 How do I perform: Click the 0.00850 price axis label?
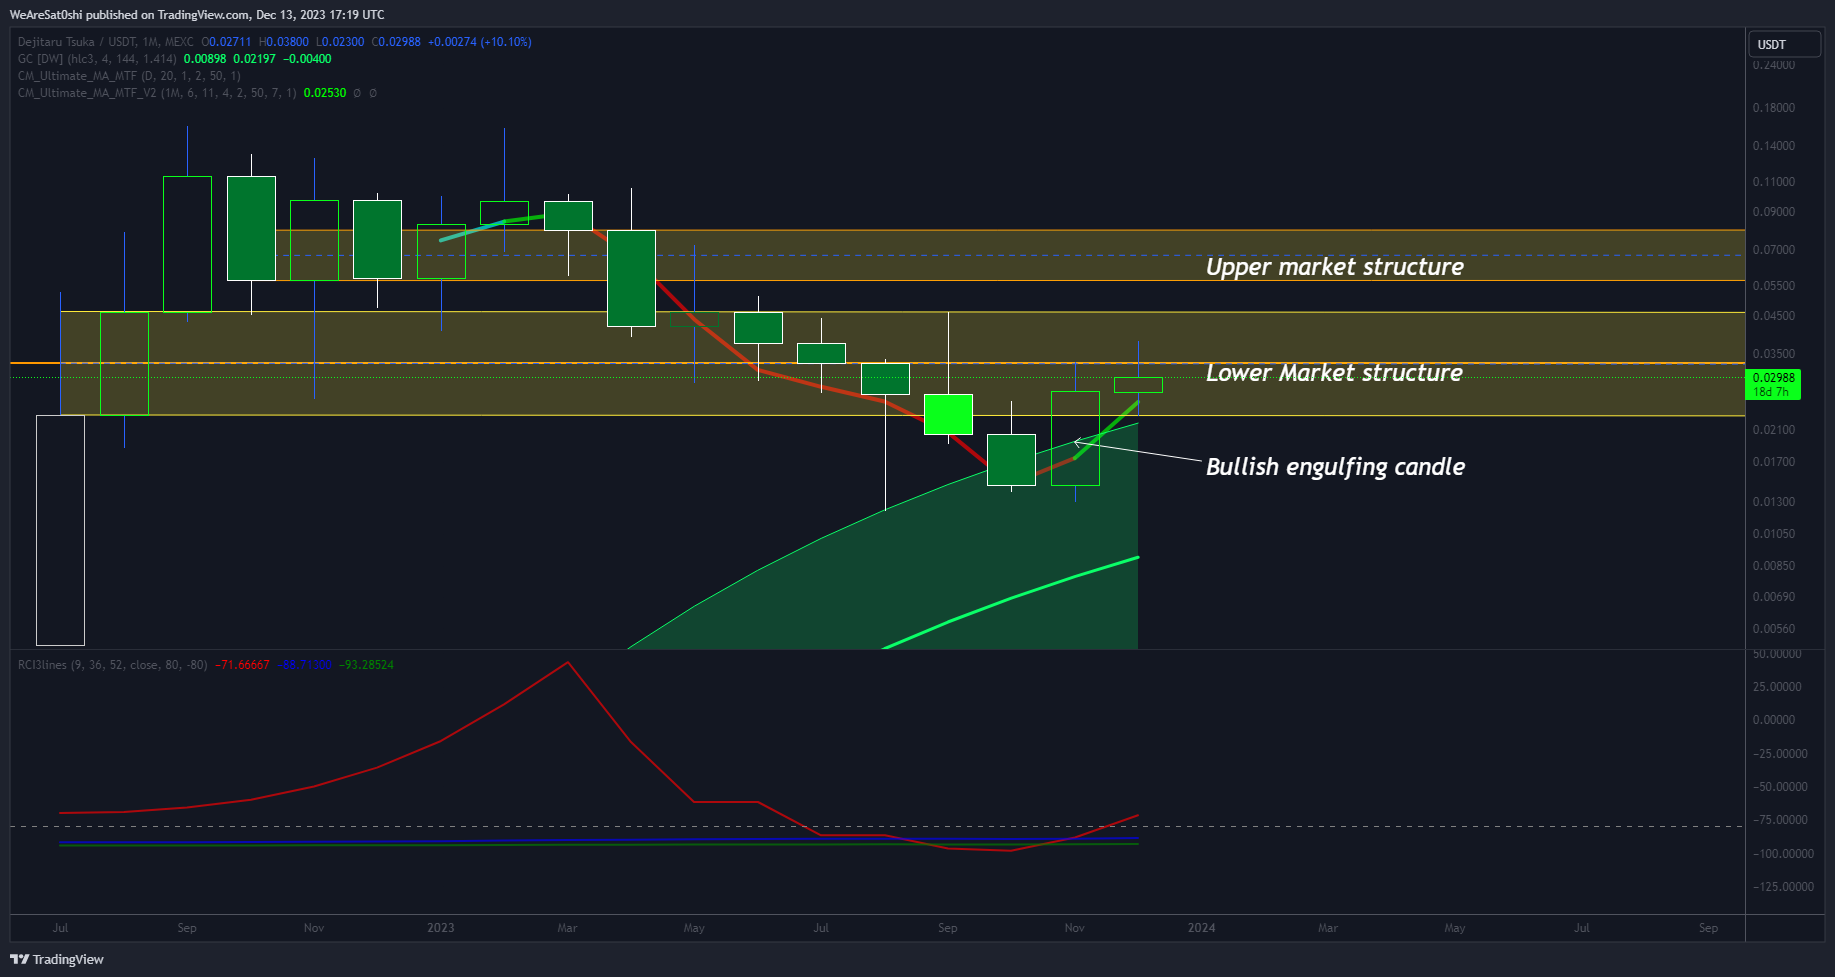point(1774,566)
